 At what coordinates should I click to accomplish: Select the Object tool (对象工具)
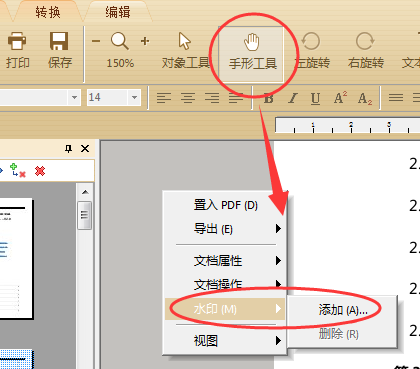coord(185,50)
